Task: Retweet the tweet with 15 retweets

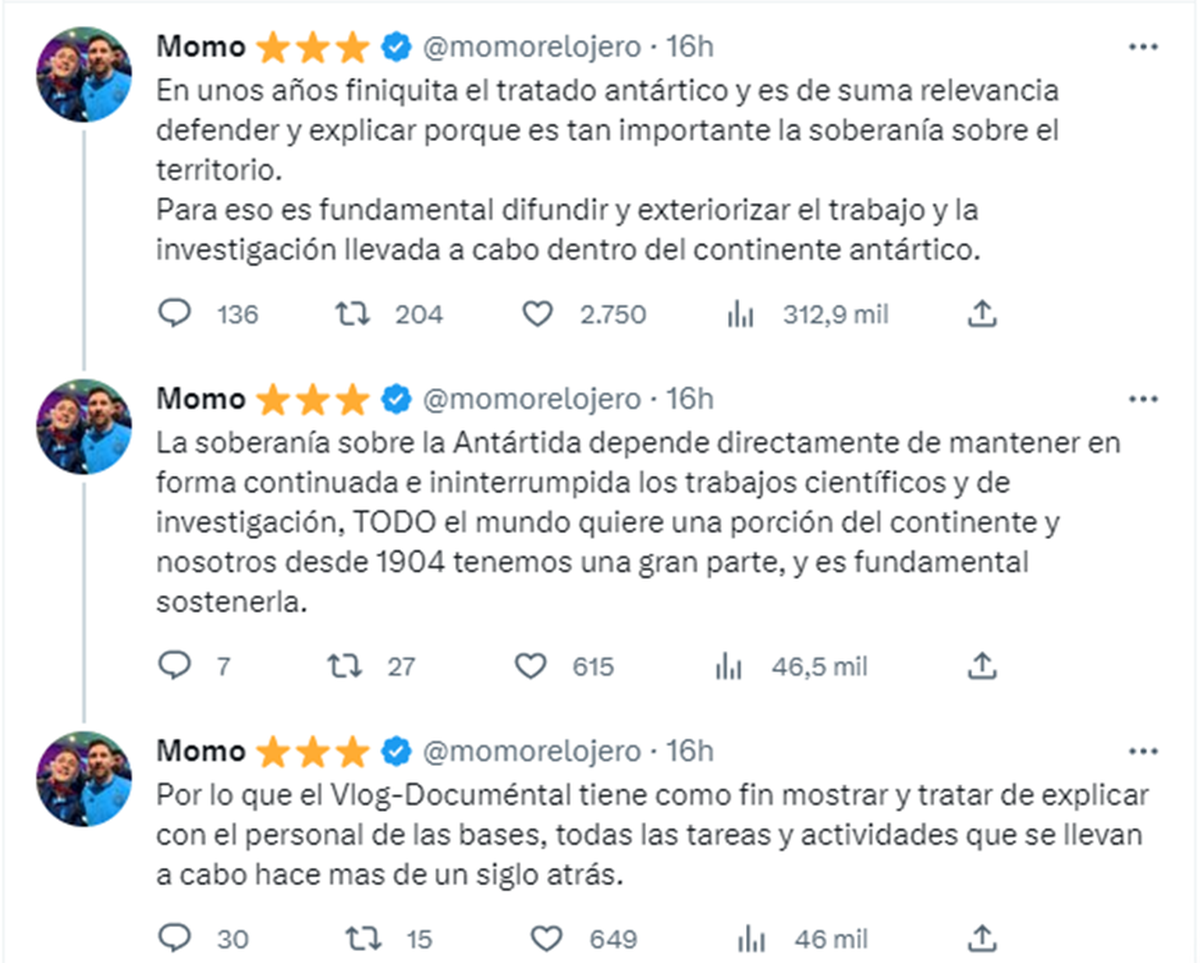Action: [x=361, y=938]
